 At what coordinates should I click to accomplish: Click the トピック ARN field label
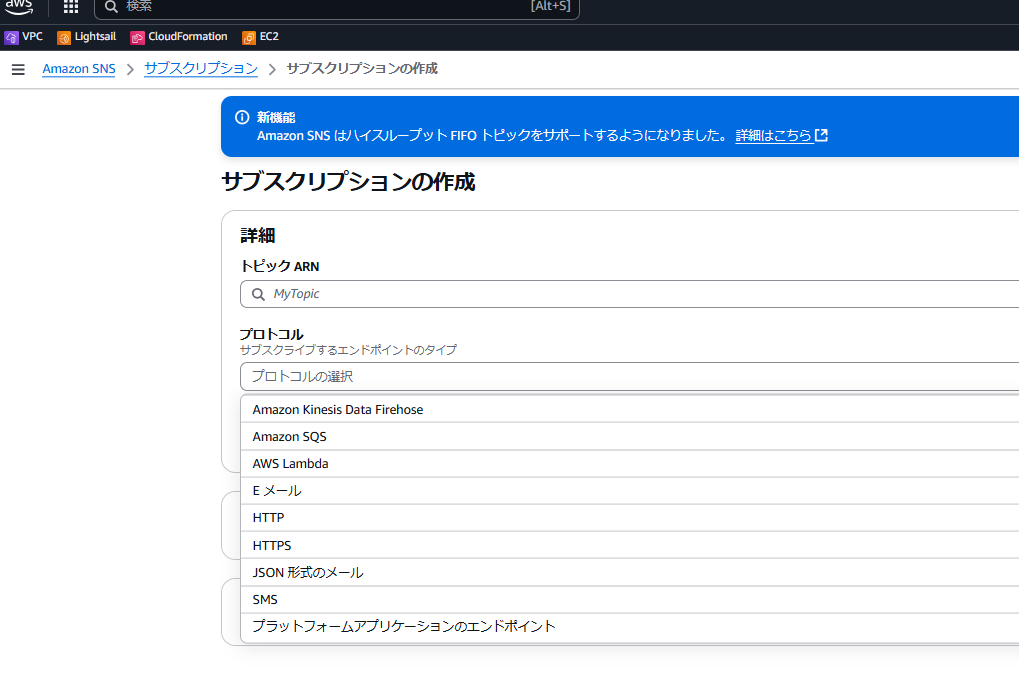coord(279,266)
